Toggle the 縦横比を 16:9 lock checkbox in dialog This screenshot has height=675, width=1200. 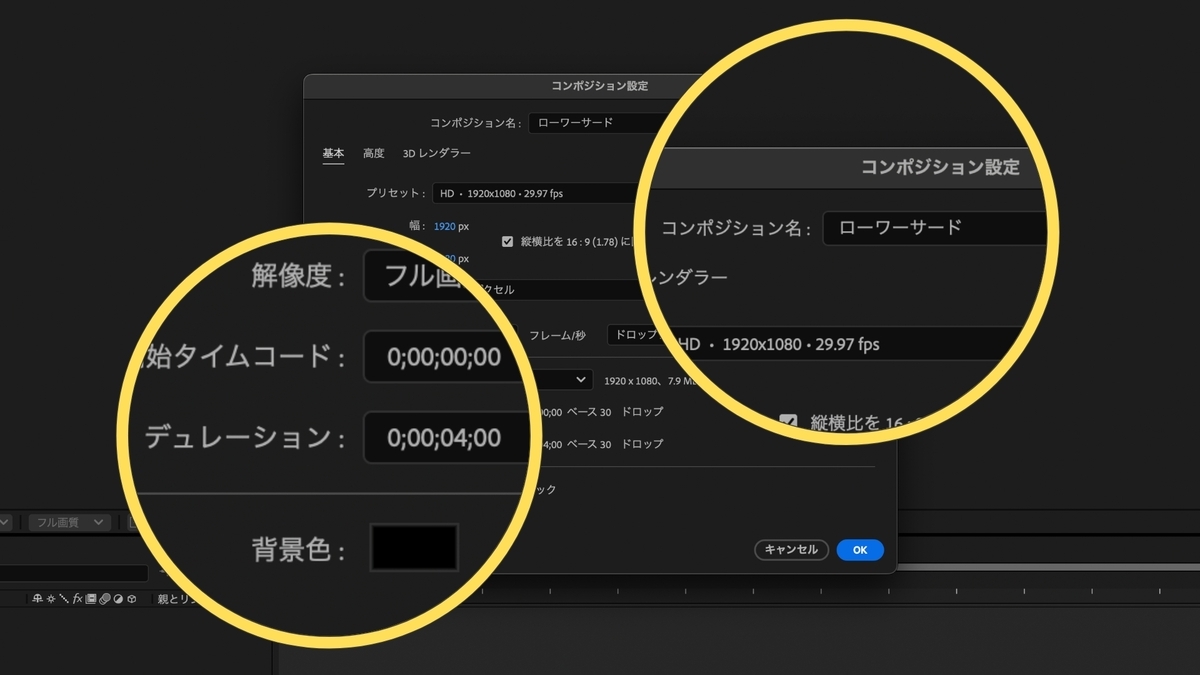508,241
